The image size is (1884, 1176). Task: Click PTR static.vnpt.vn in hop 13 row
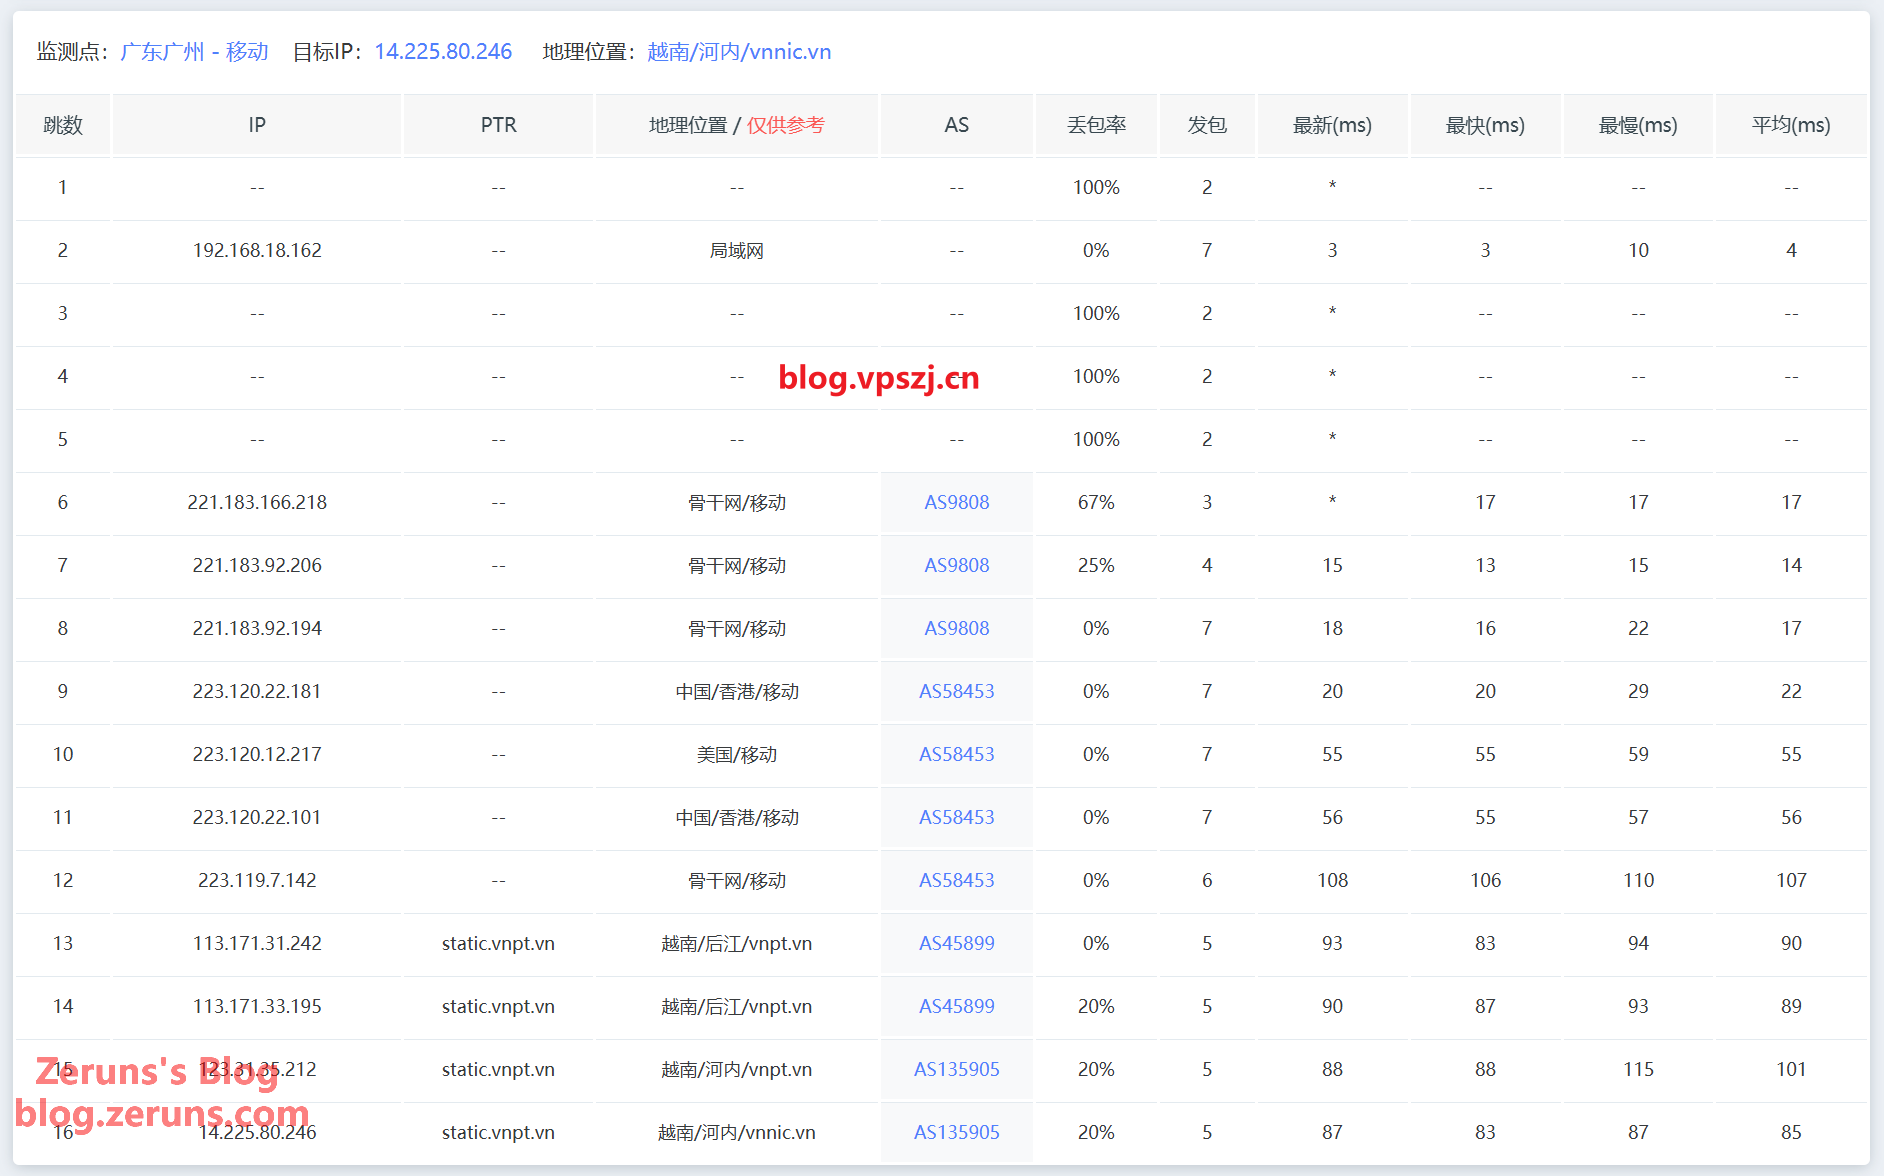[498, 944]
